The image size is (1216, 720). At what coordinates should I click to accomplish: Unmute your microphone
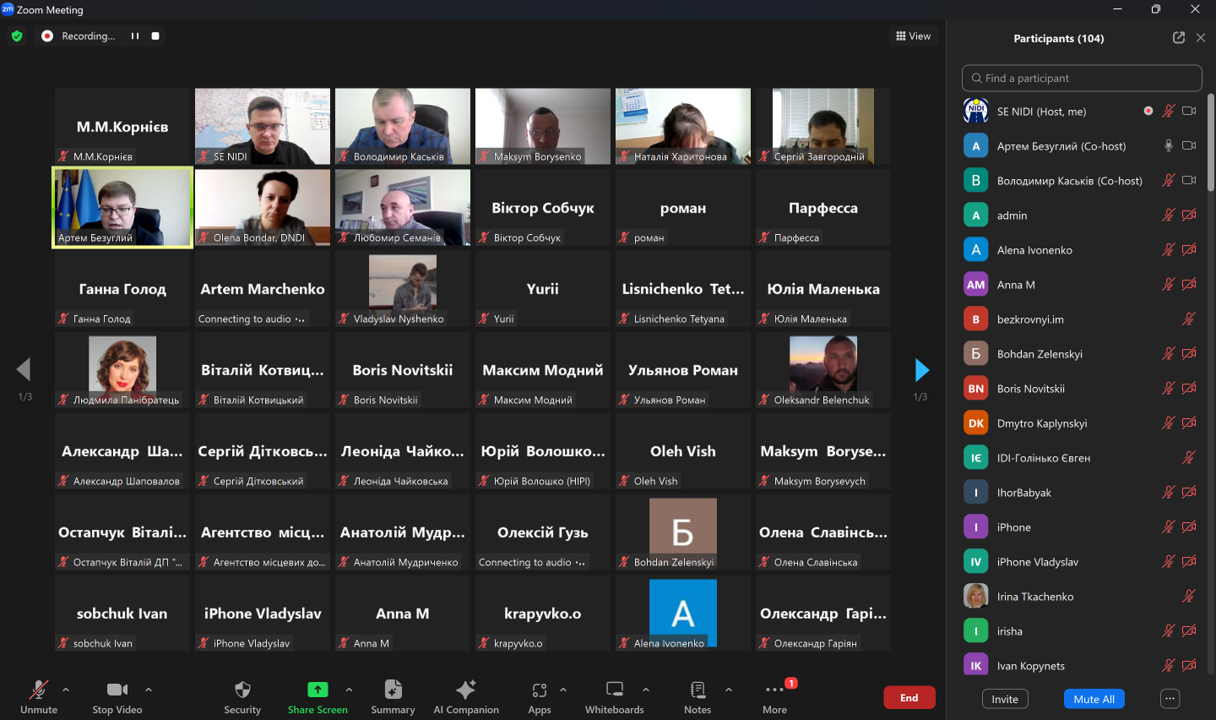coord(39,690)
